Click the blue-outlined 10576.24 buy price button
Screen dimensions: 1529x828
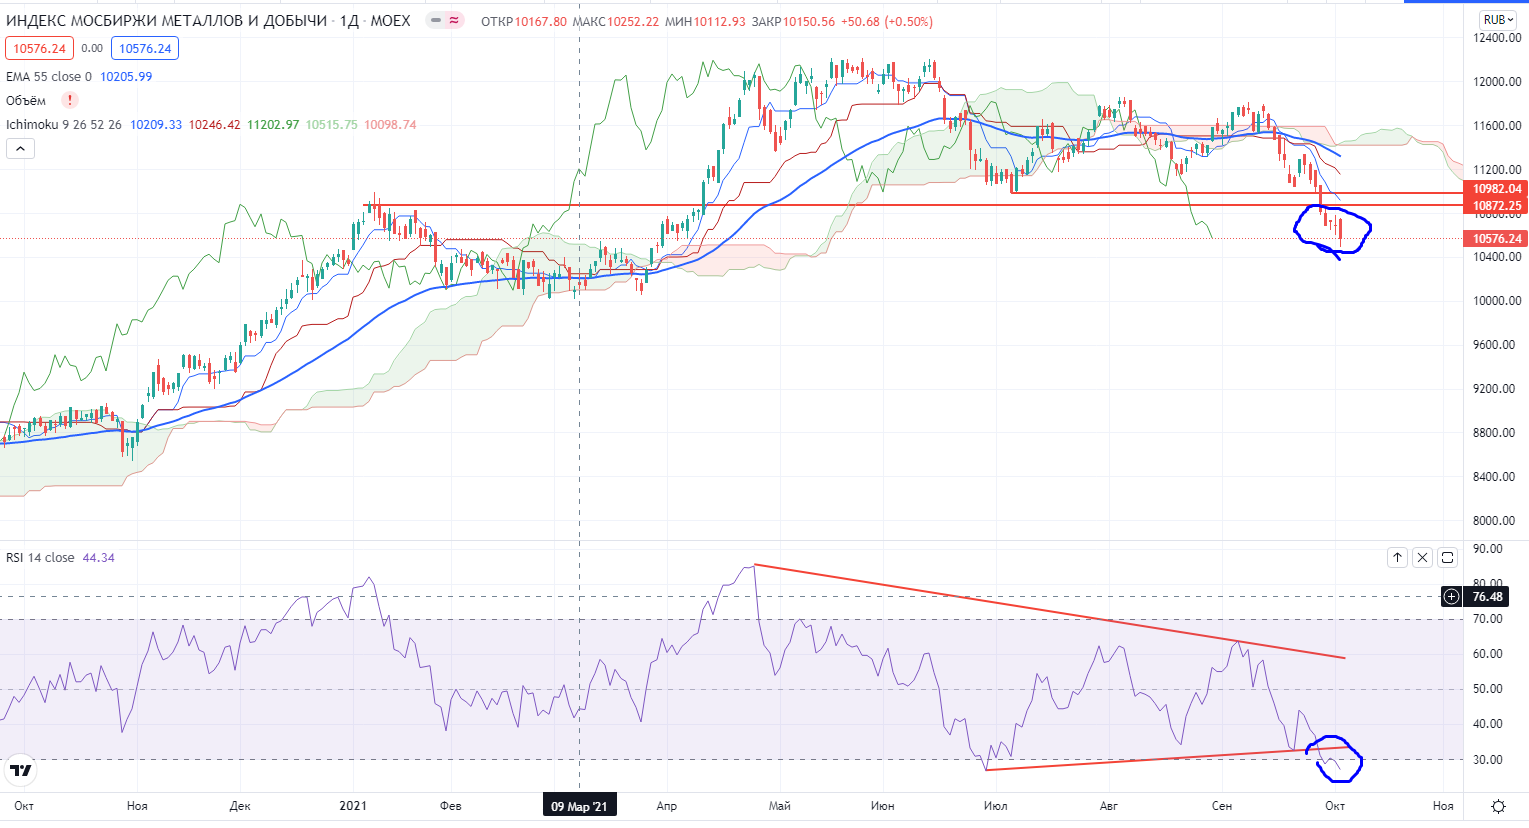pyautogui.click(x=145, y=48)
